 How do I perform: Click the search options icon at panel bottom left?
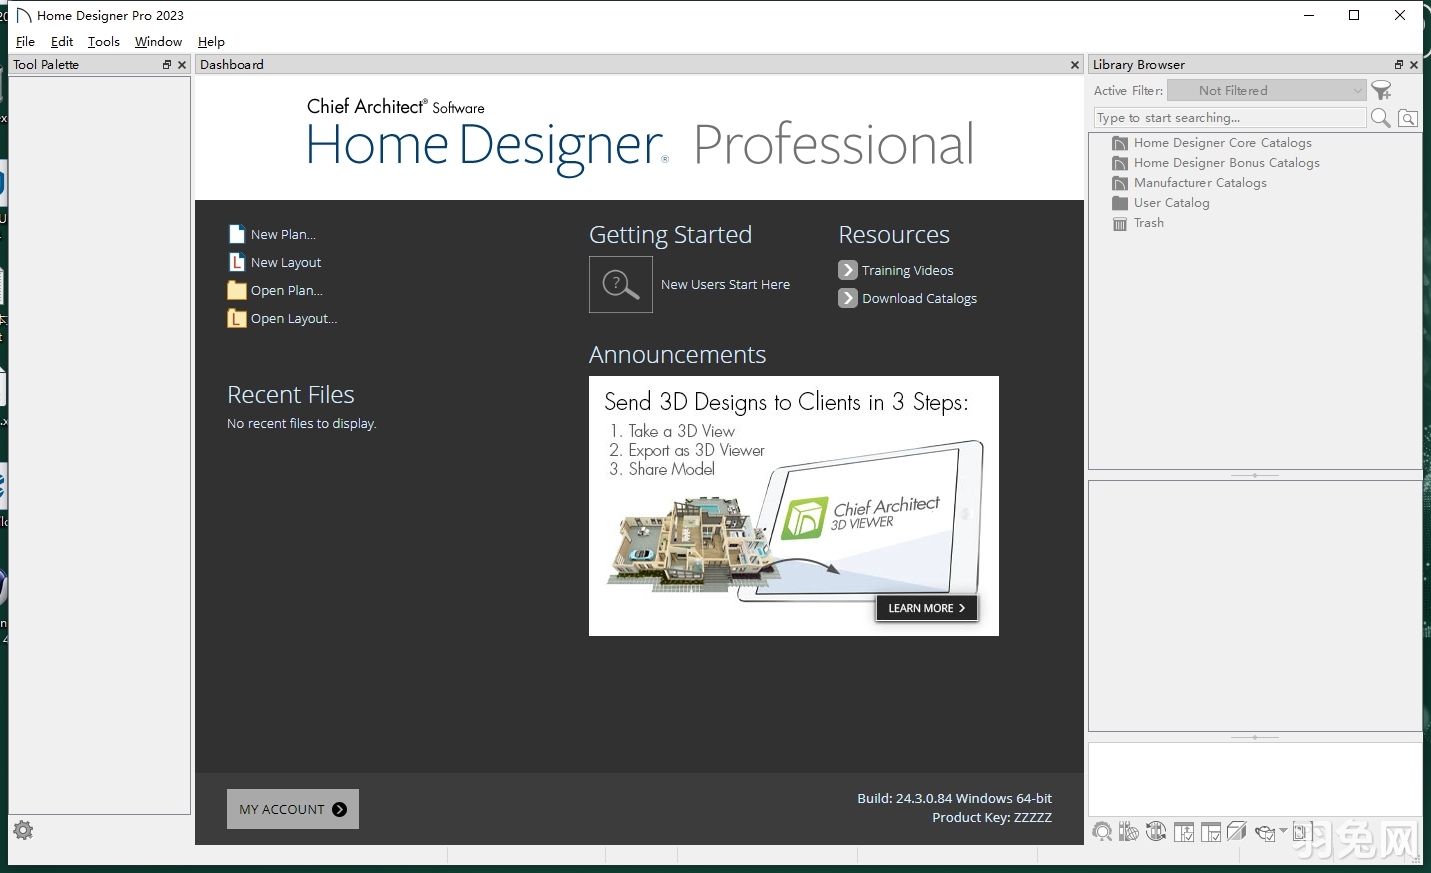[1103, 832]
